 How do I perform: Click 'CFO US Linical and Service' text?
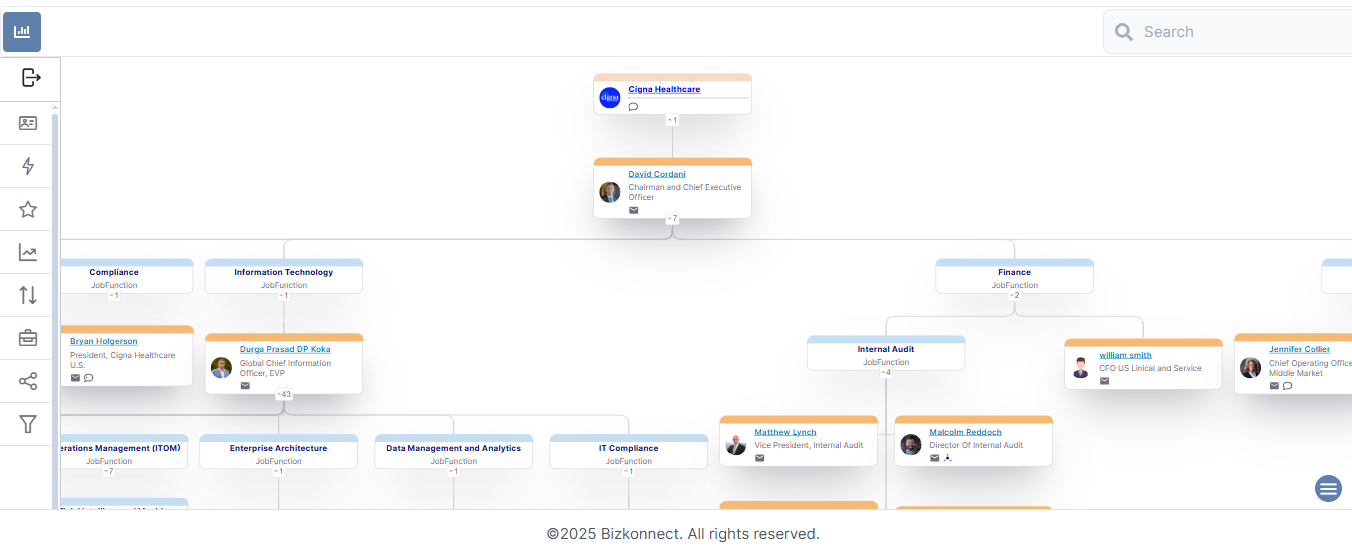pos(1151,368)
